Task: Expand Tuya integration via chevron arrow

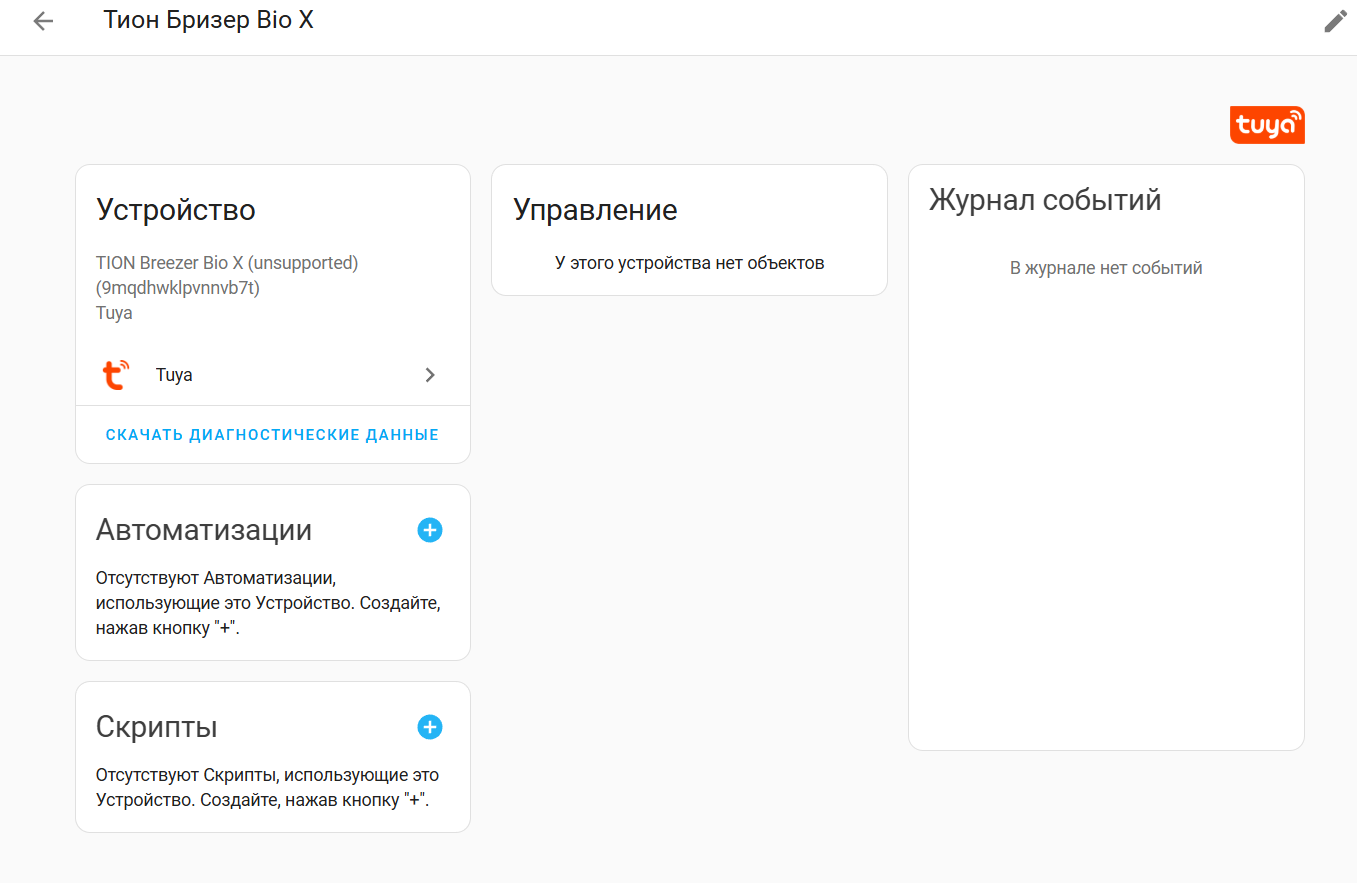Action: click(x=430, y=375)
